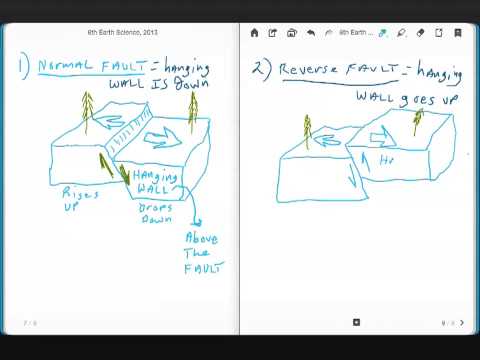Go to next page chevron
The width and height of the screenshot is (480, 360).
tap(462, 323)
